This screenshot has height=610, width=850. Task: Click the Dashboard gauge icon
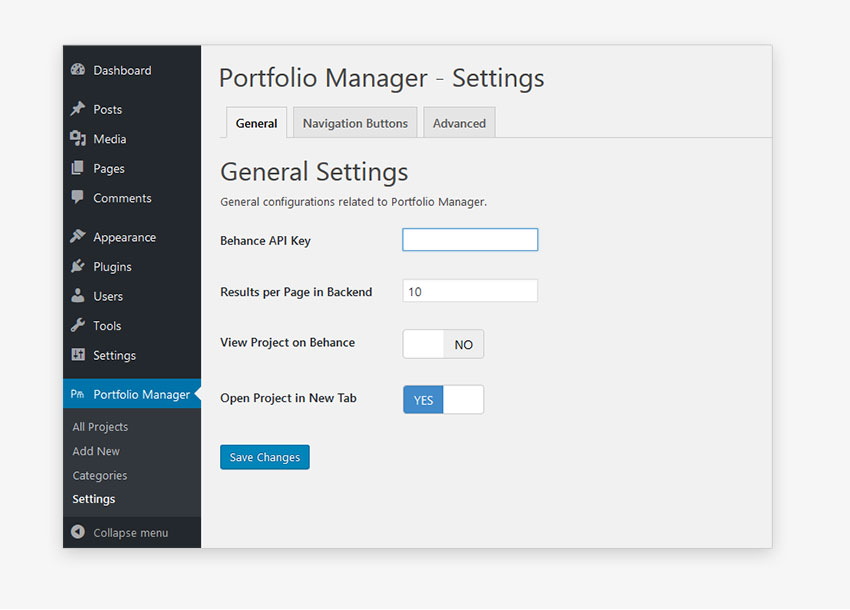pyautogui.click(x=78, y=70)
